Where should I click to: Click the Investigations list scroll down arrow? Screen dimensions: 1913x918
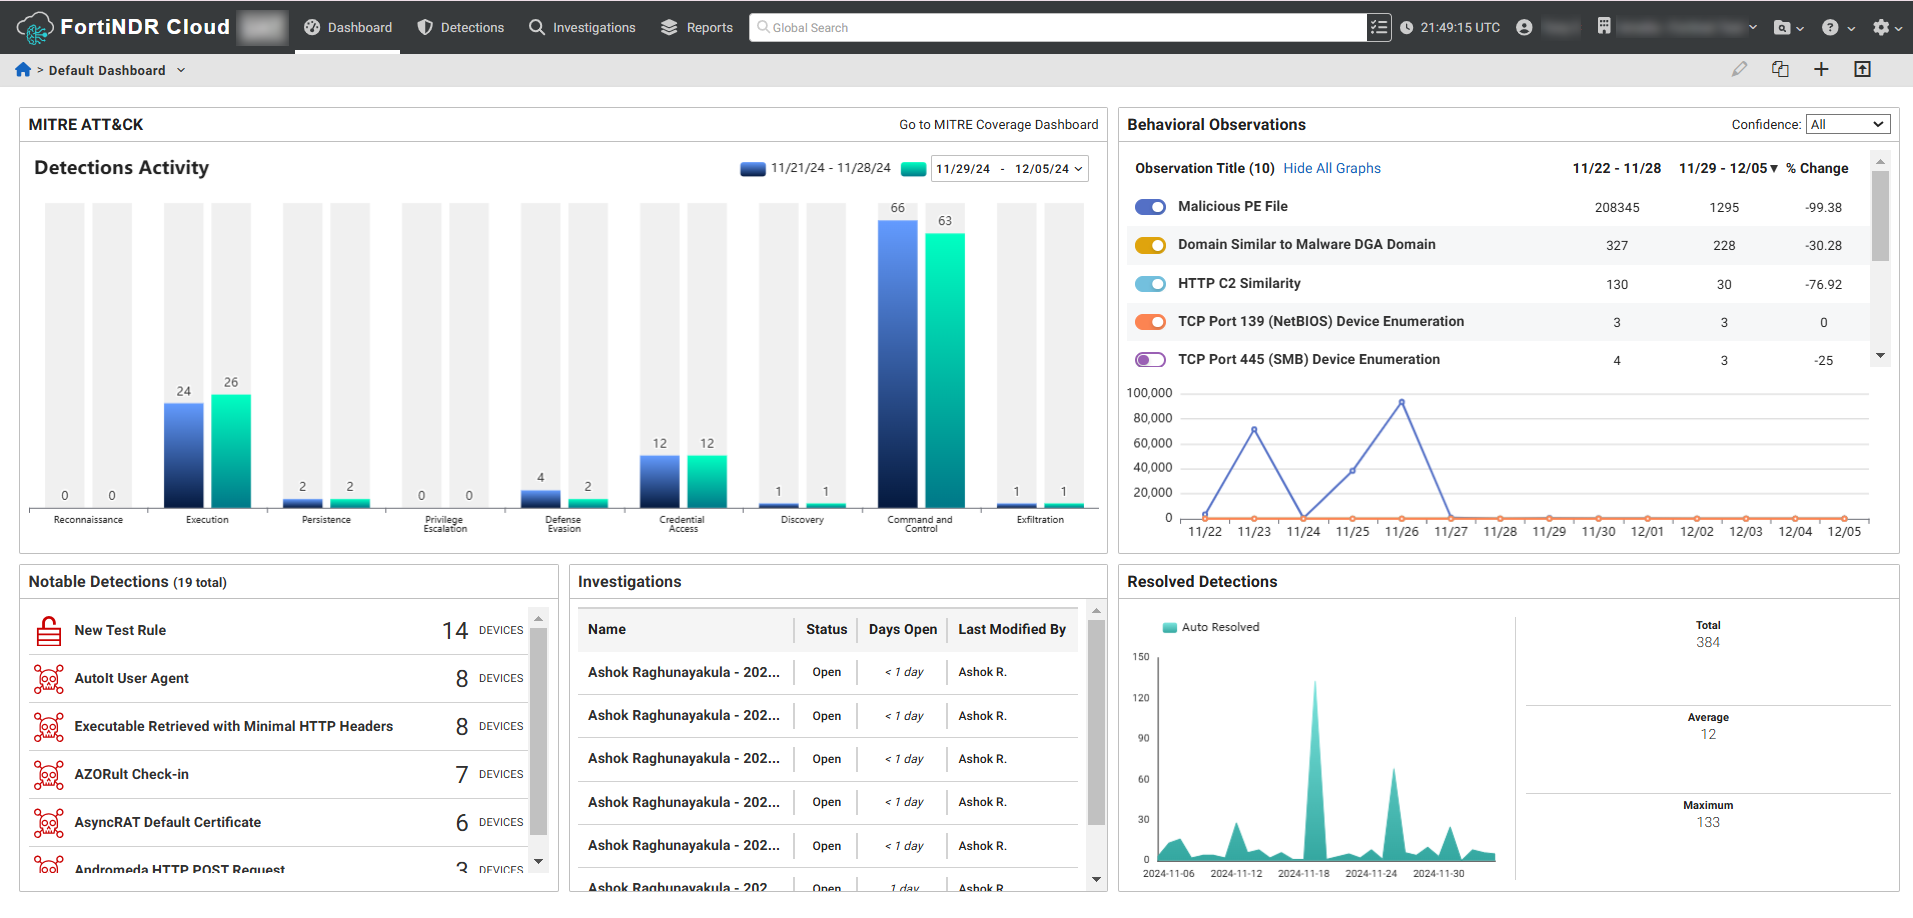1096,880
